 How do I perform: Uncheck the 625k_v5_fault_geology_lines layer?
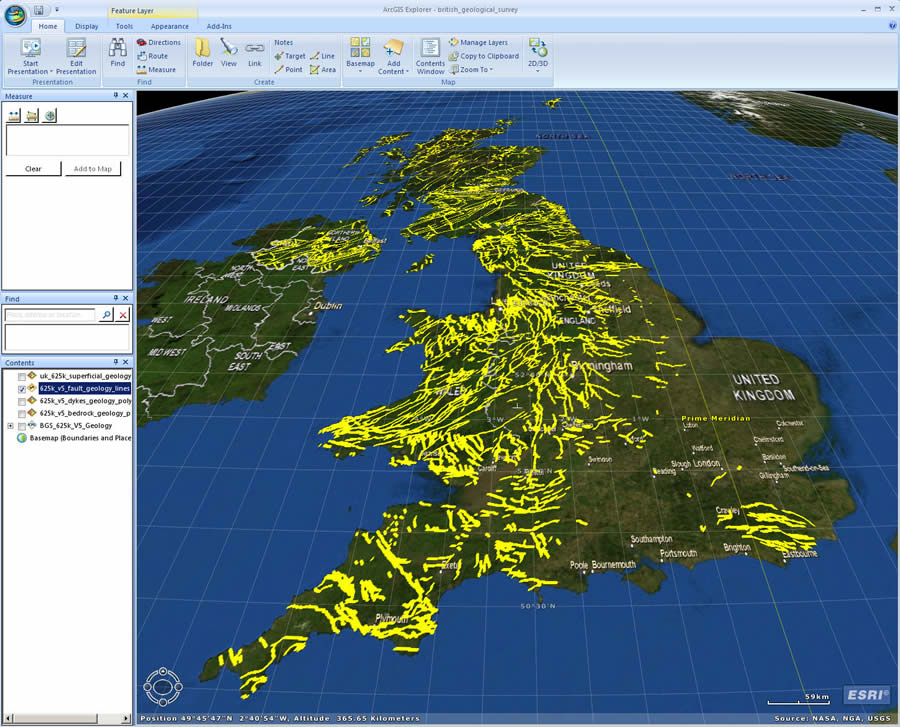point(22,388)
